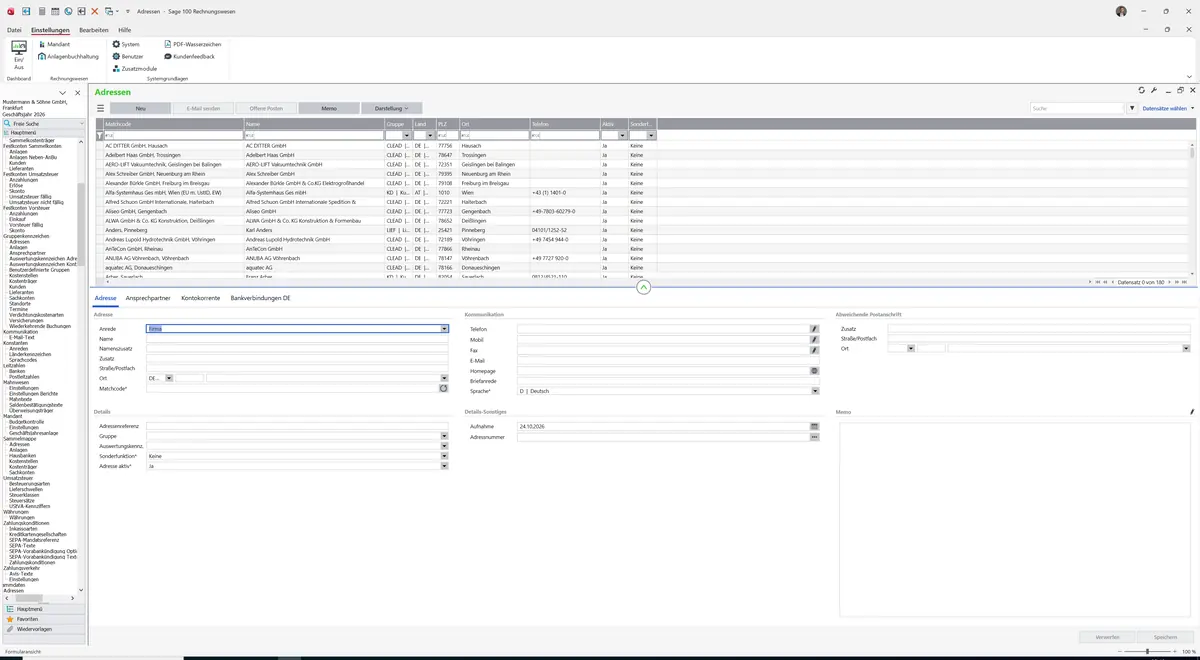Open Mandant settings in the ribbon

pos(54,45)
